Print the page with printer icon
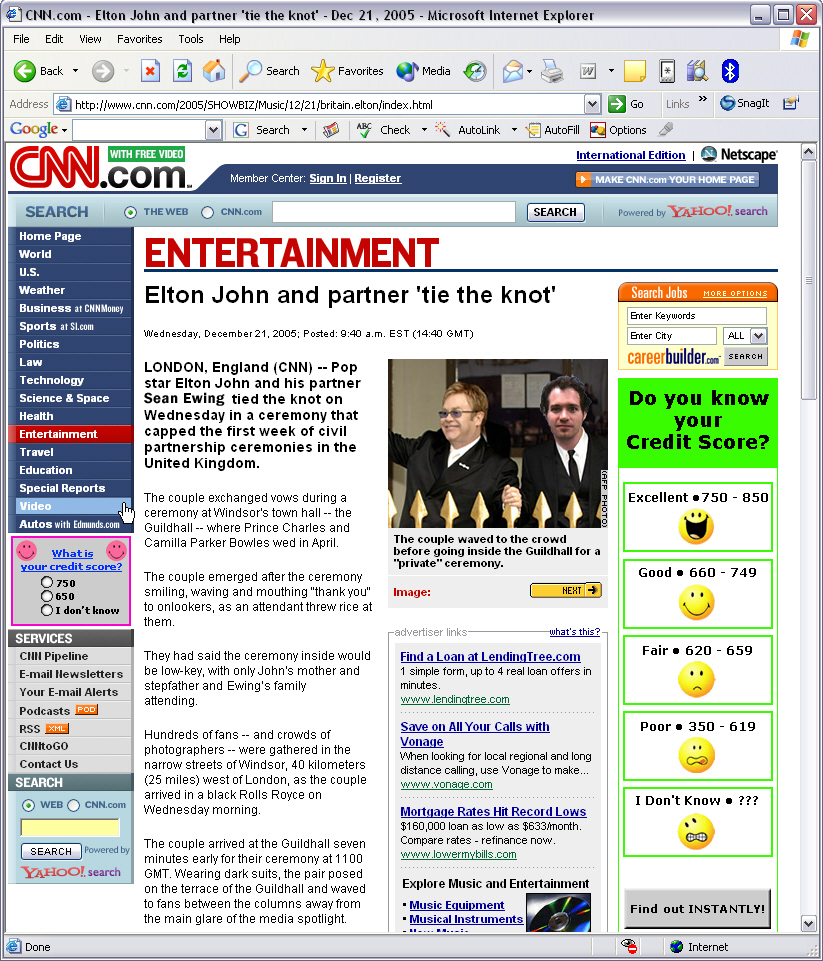The image size is (823, 961). pos(552,71)
